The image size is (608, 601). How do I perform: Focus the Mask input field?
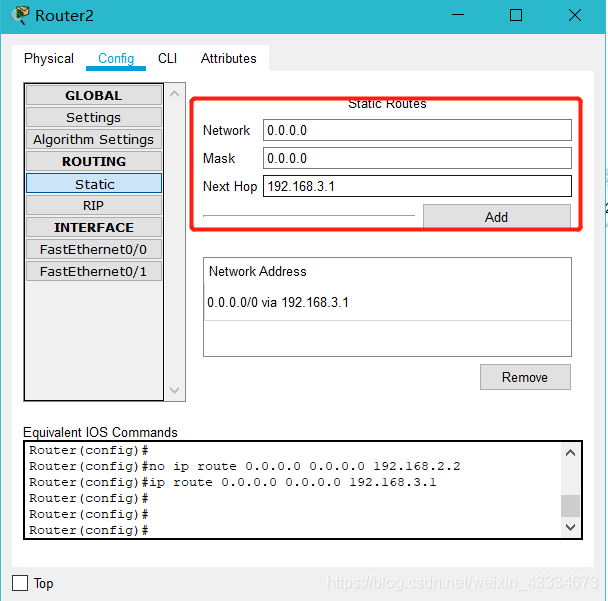417,158
